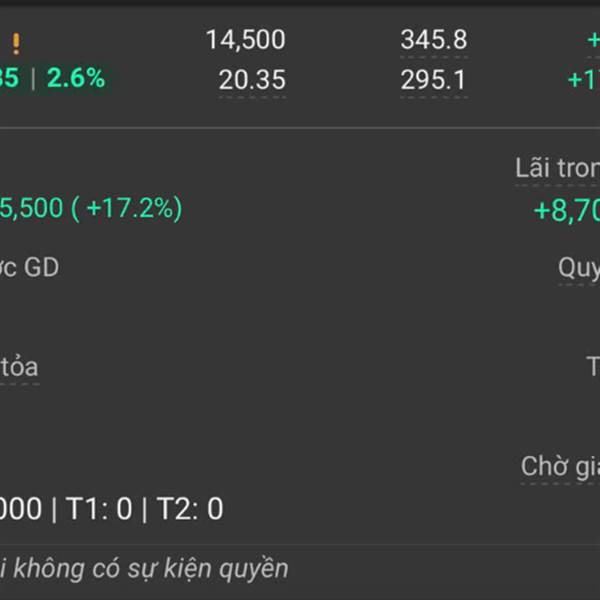
Task: Select the 'T1: 0' pending value
Action: tap(99, 509)
